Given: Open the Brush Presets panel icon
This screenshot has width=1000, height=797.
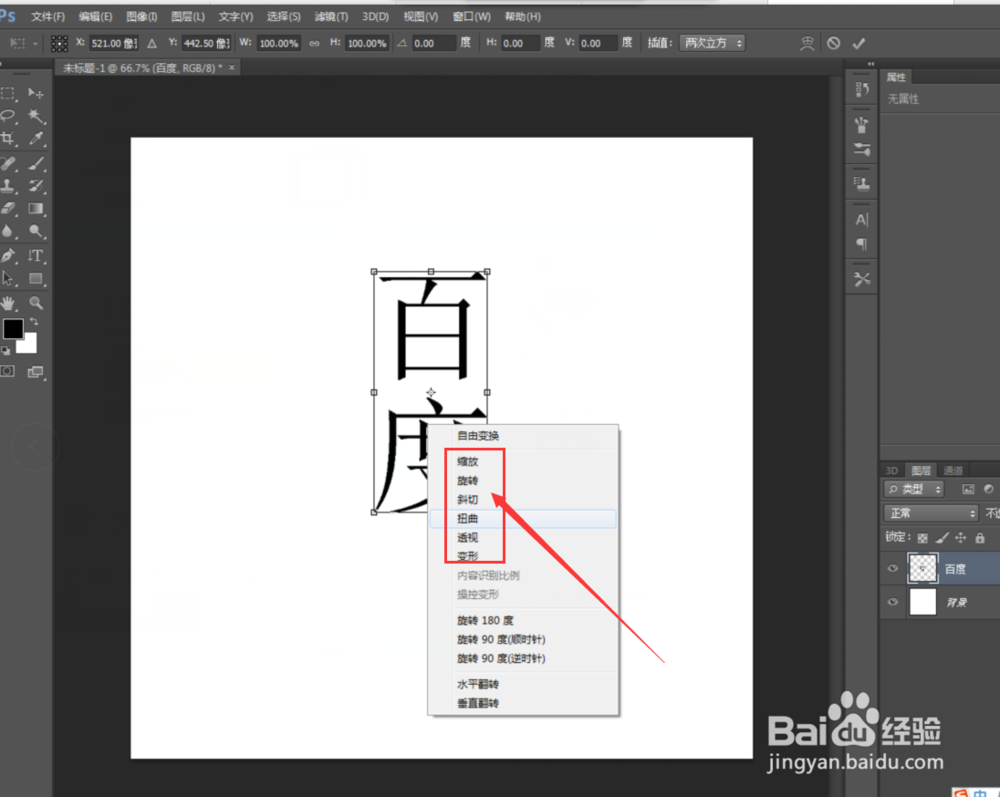Looking at the screenshot, I should [x=862, y=124].
